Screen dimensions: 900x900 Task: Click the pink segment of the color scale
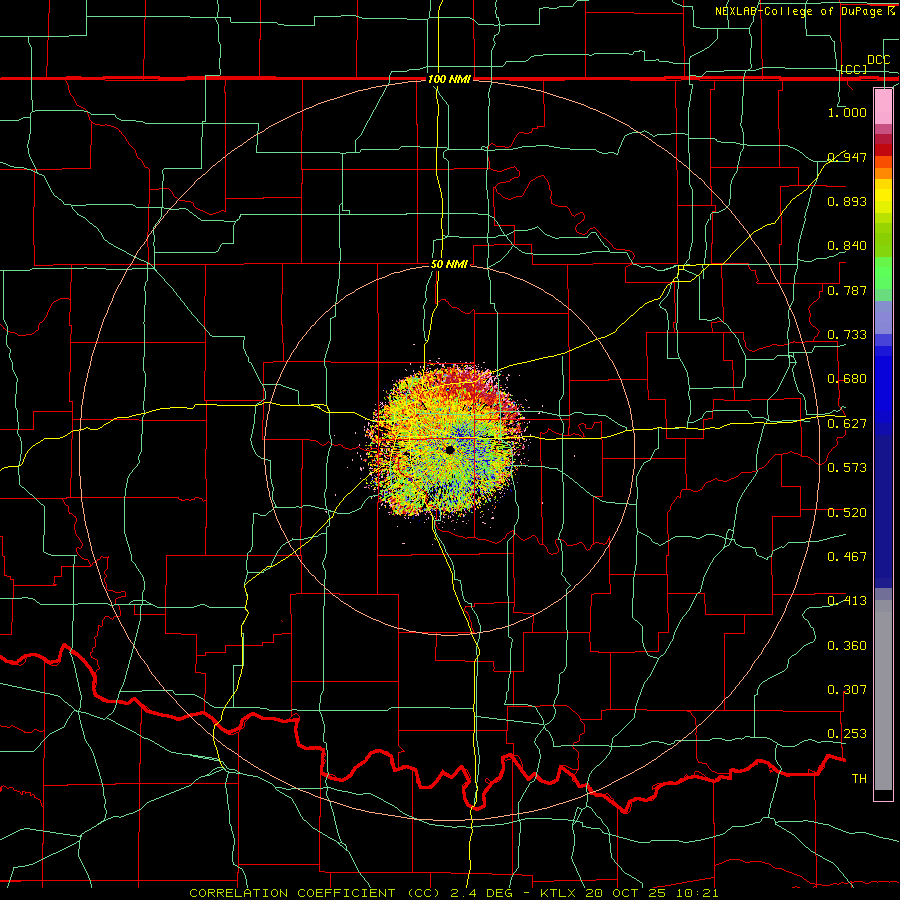pos(883,106)
